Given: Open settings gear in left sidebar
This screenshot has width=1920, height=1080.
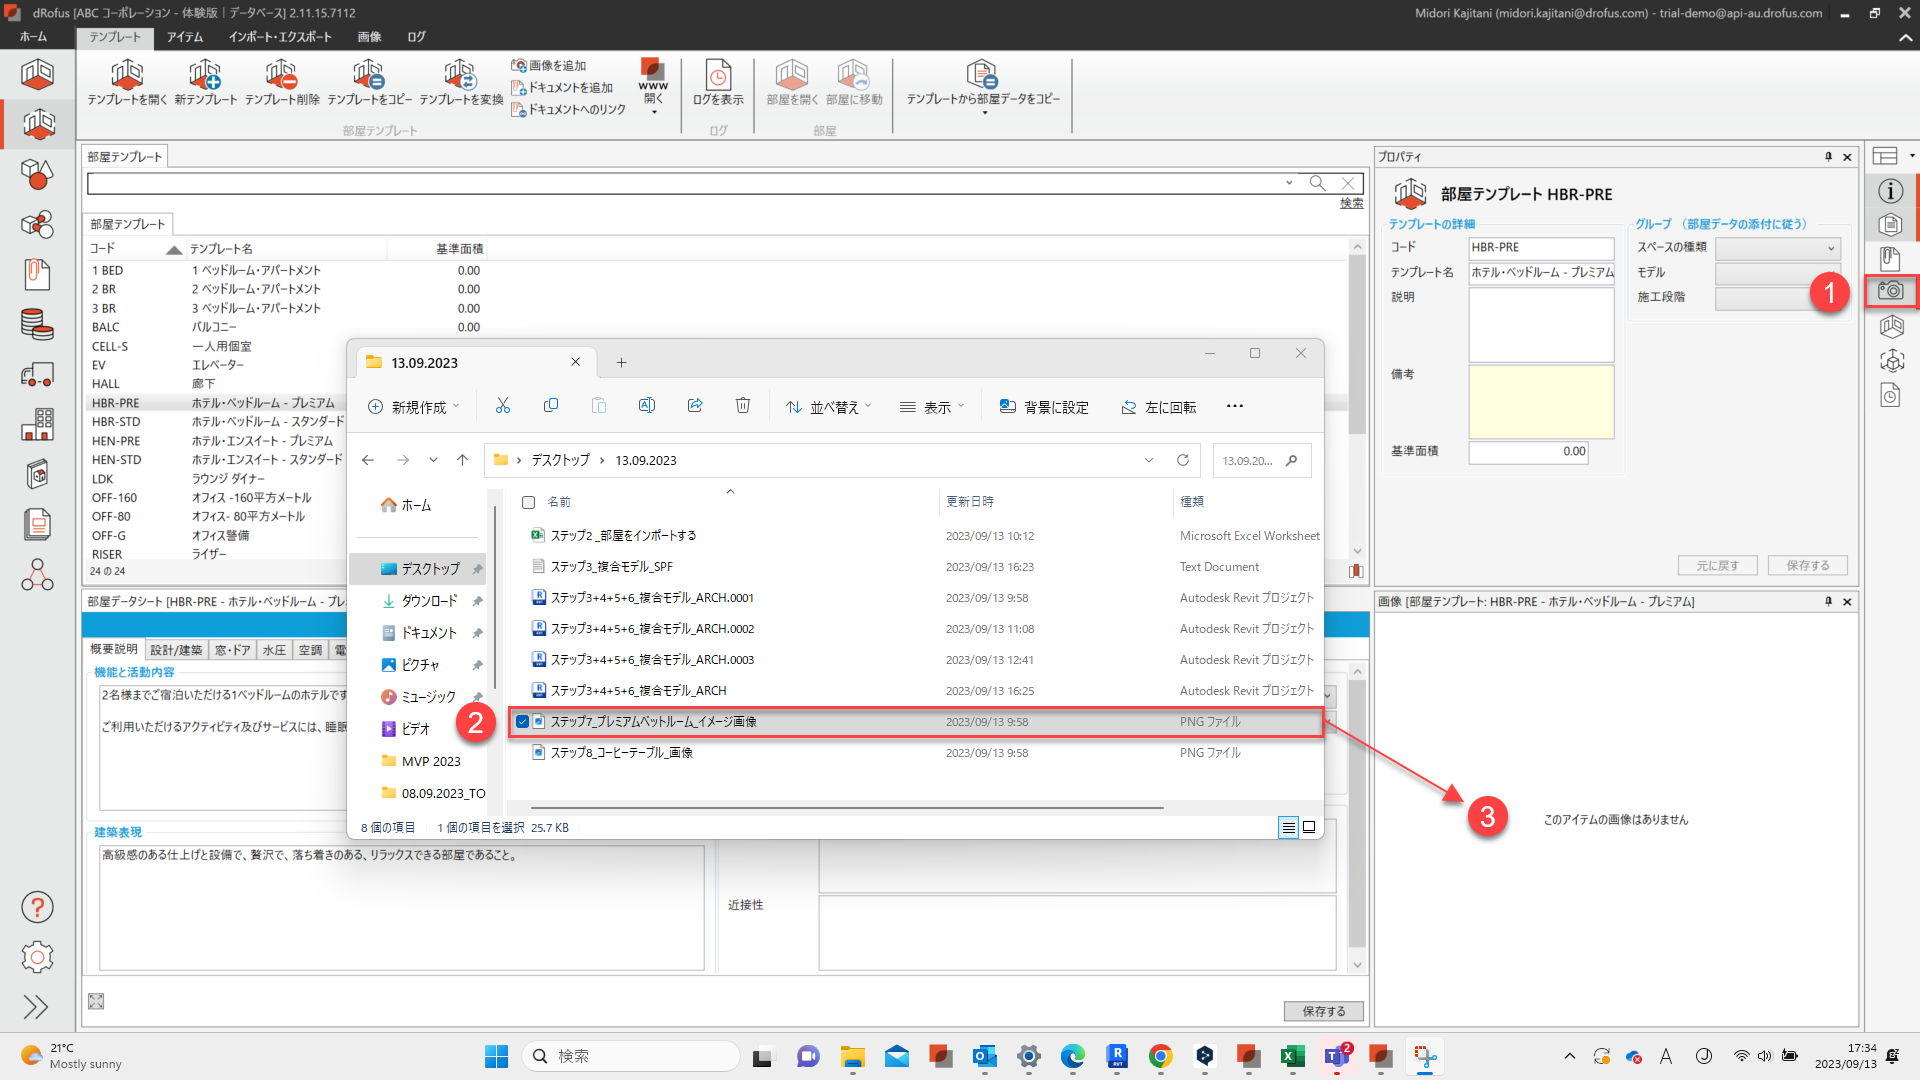Looking at the screenshot, I should click(37, 957).
